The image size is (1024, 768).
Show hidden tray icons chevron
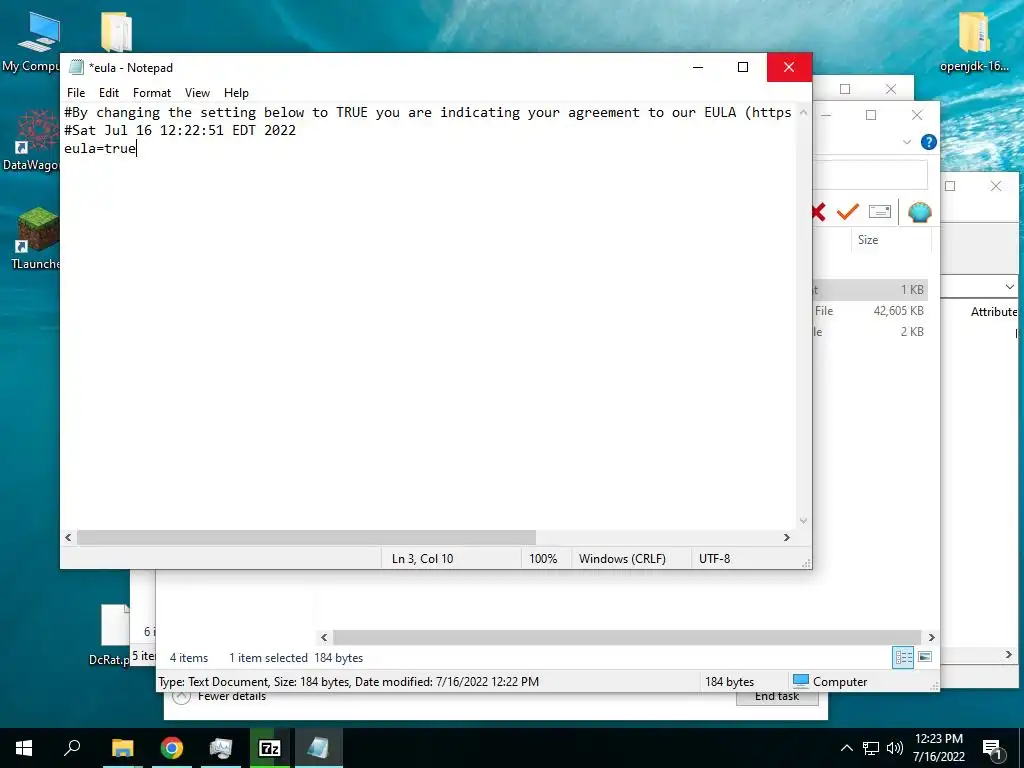[846, 748]
